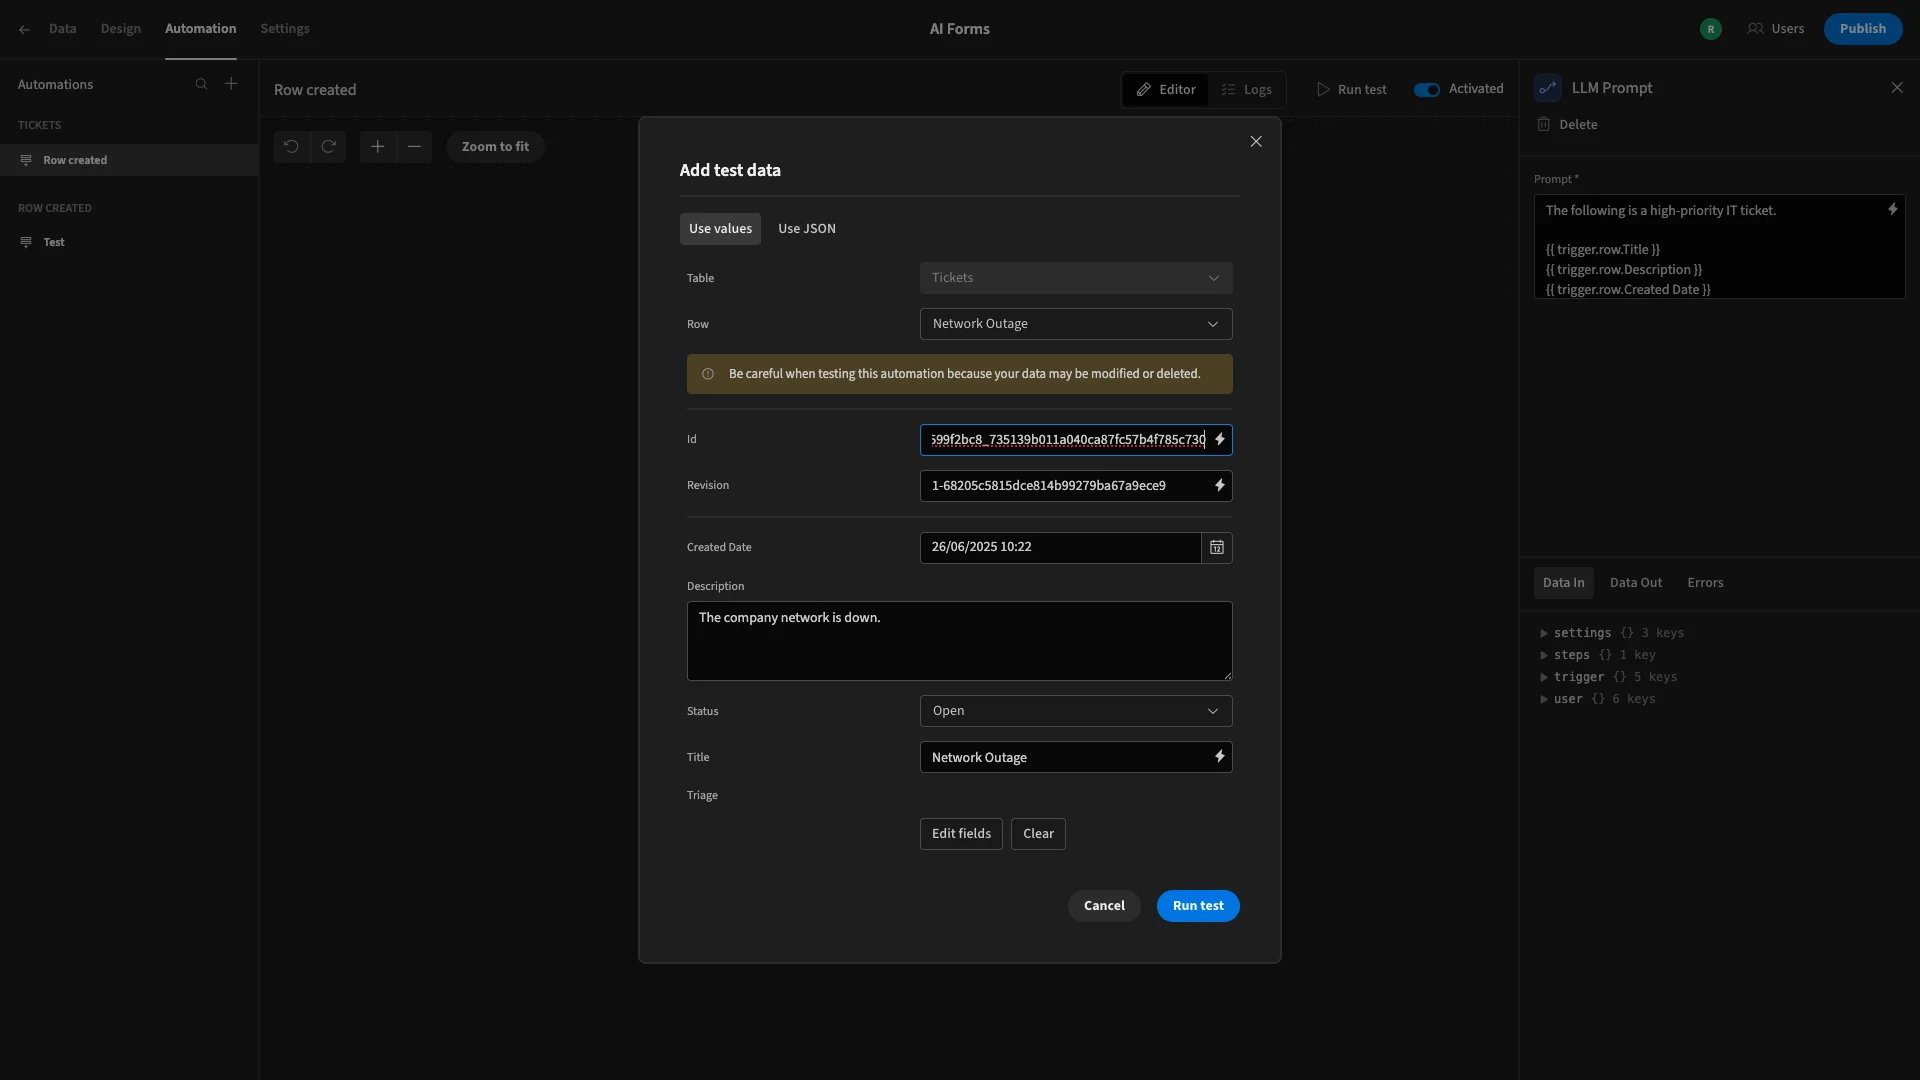Add new automation with plus icon
This screenshot has width=1920, height=1080.
point(231,84)
